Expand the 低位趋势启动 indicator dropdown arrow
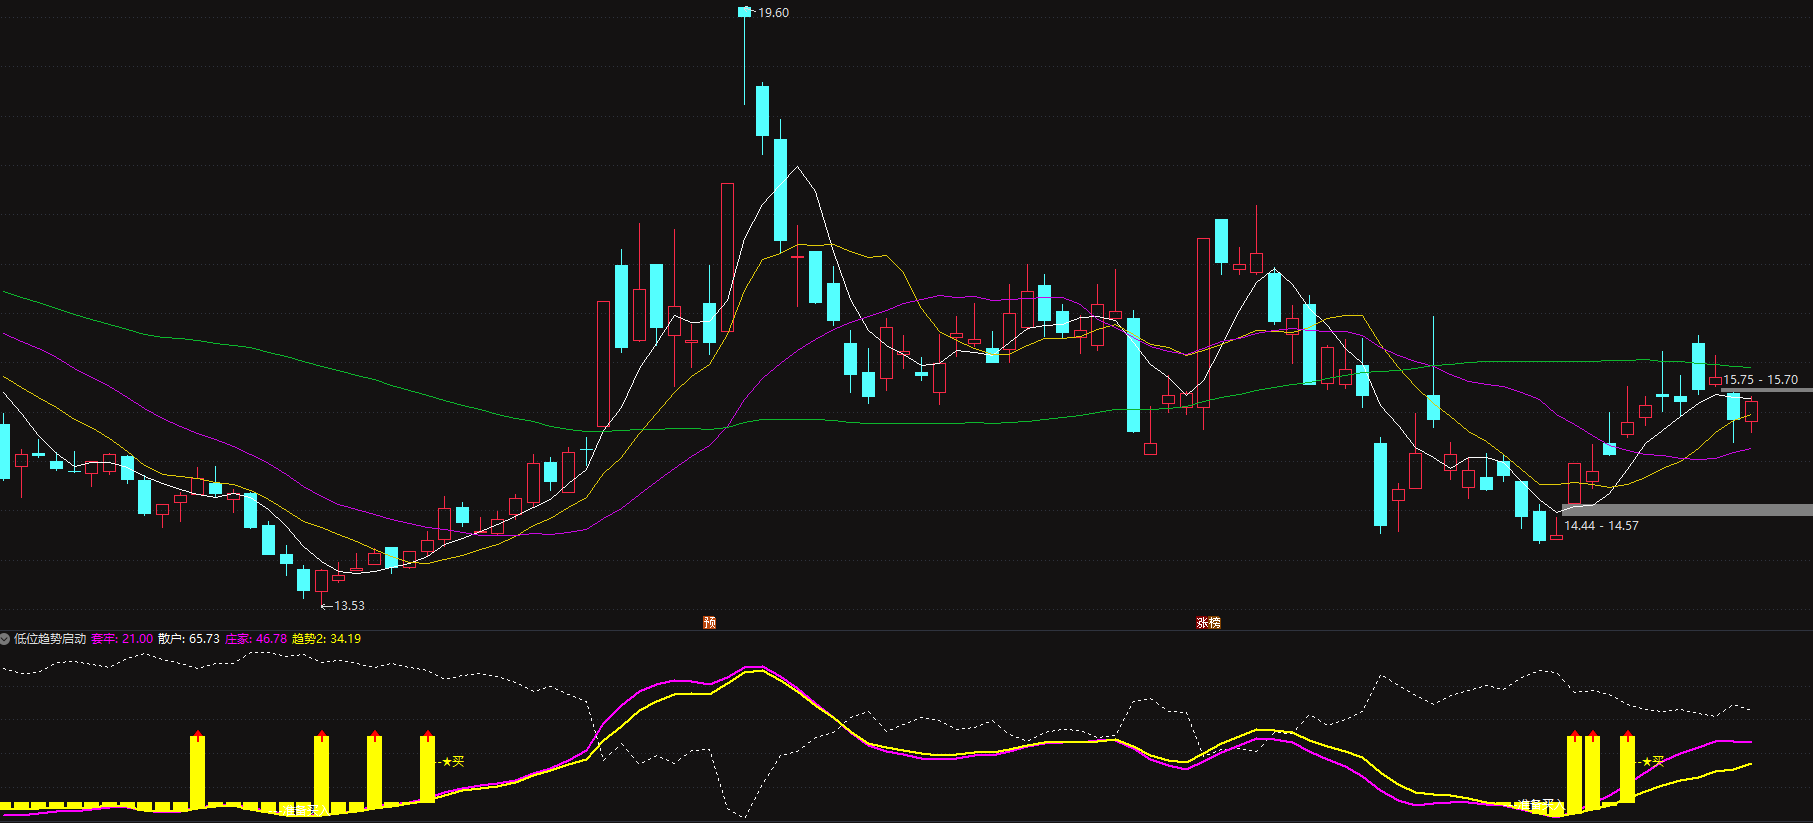This screenshot has height=823, width=1813. (5, 639)
